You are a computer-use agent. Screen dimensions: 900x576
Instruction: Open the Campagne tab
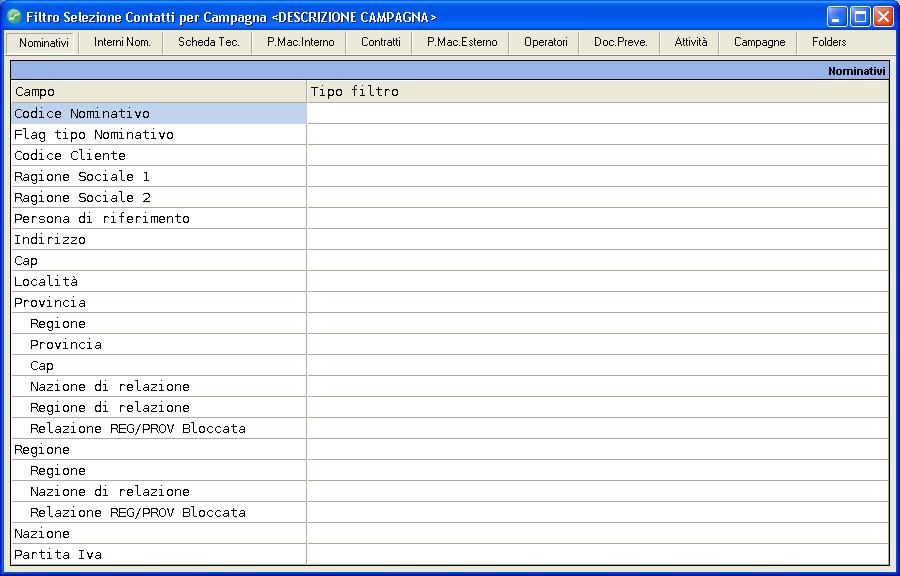[759, 42]
